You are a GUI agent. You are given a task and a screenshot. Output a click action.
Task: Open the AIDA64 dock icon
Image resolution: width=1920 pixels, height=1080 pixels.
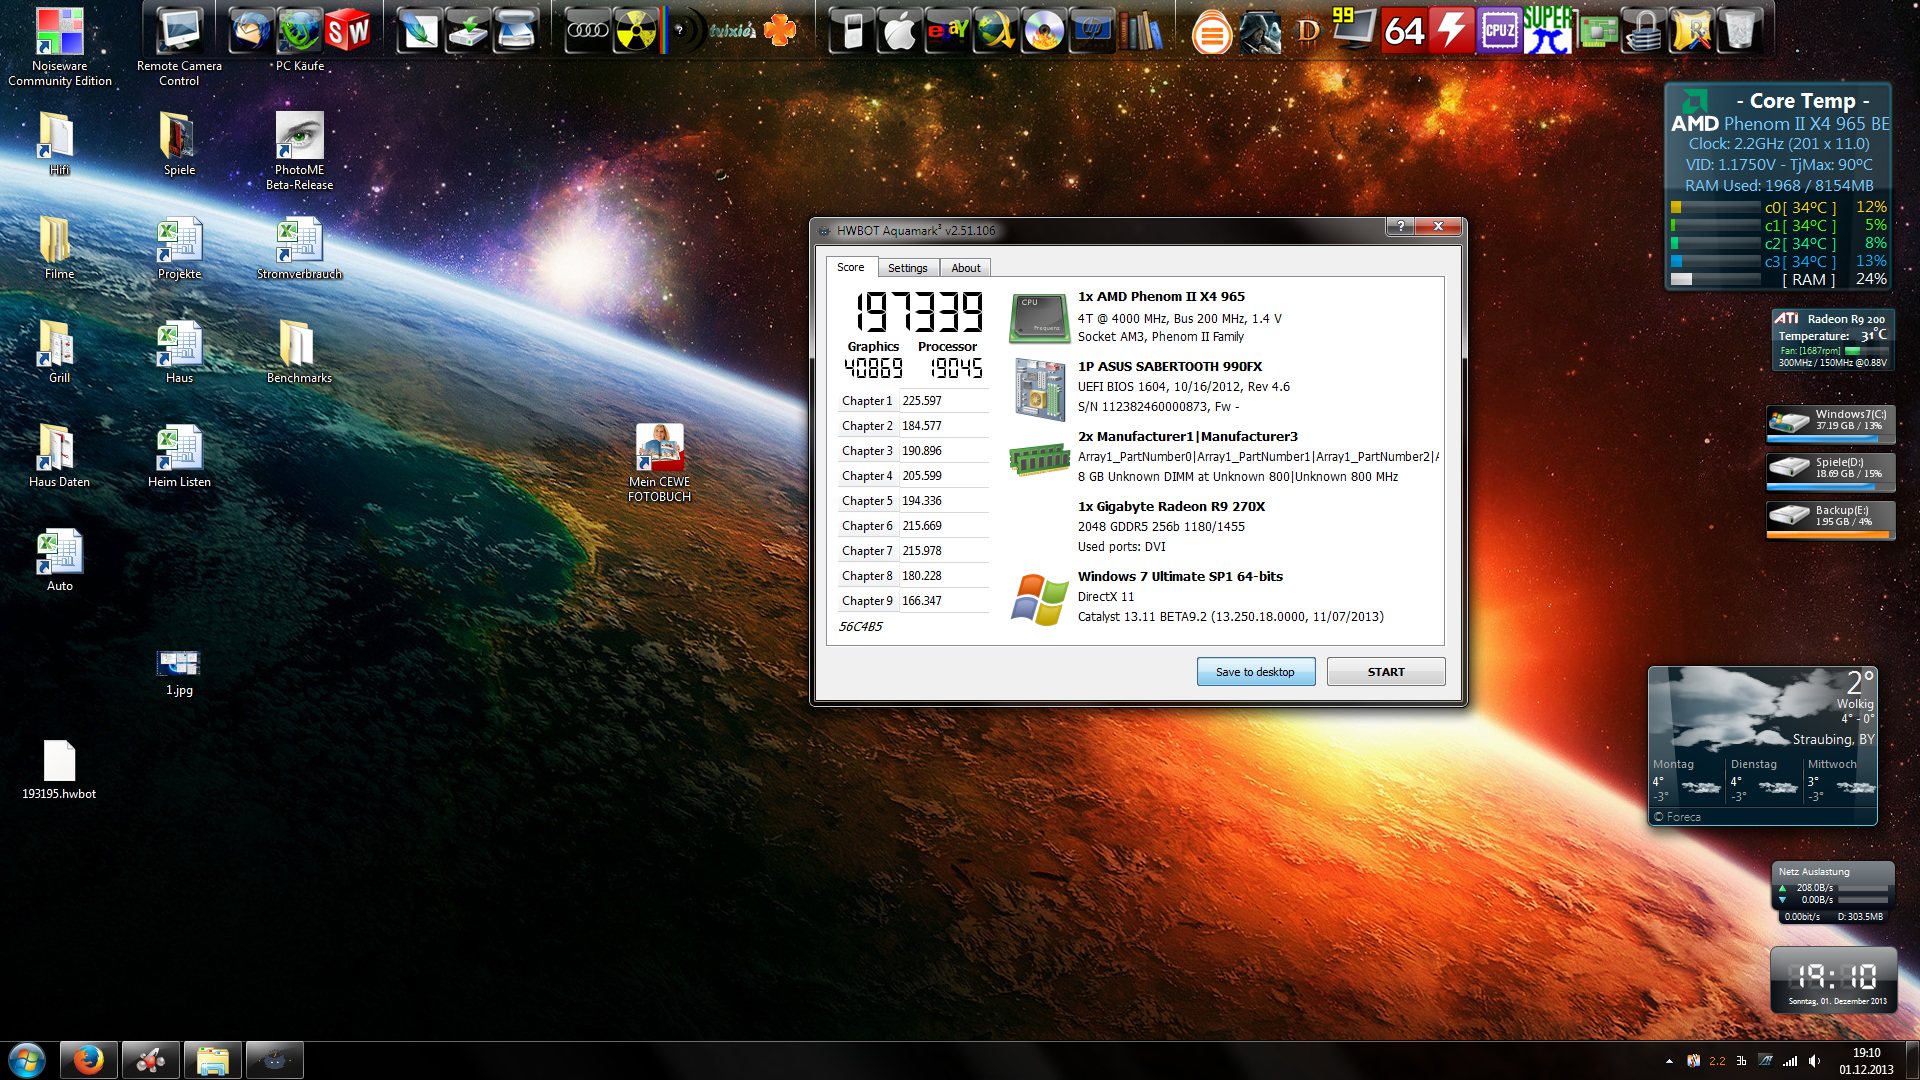click(x=1404, y=30)
